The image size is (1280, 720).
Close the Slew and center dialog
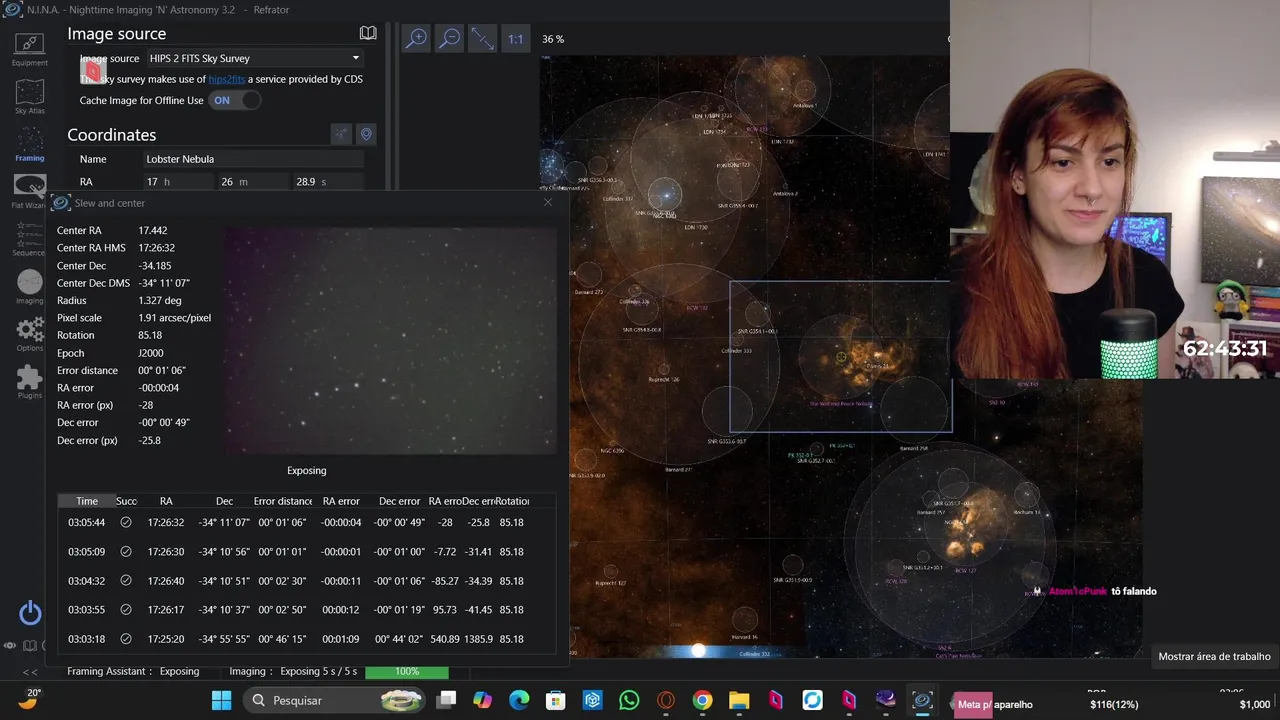[547, 202]
